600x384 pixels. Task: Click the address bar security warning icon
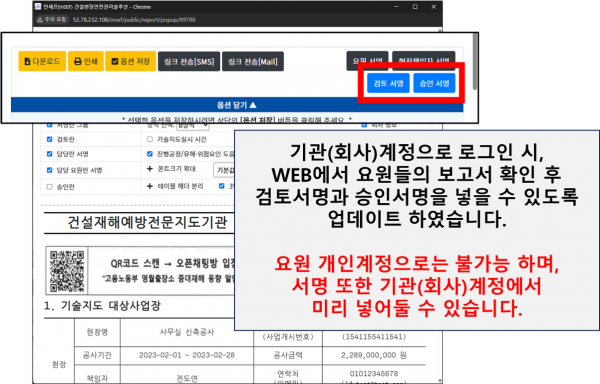40,20
